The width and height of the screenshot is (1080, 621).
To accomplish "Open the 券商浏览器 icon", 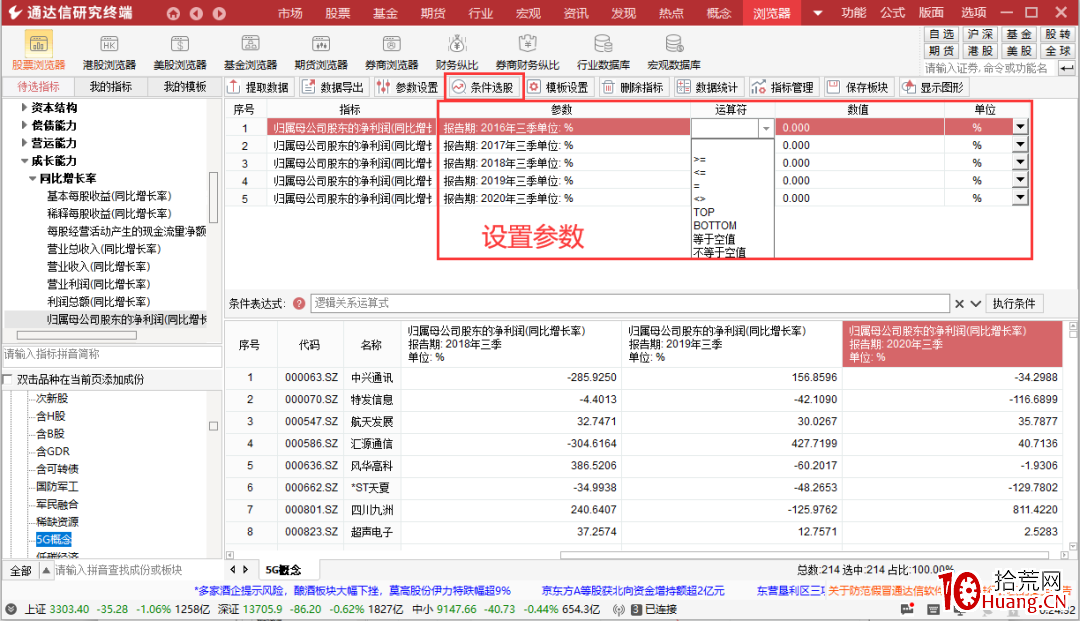I will point(391,52).
